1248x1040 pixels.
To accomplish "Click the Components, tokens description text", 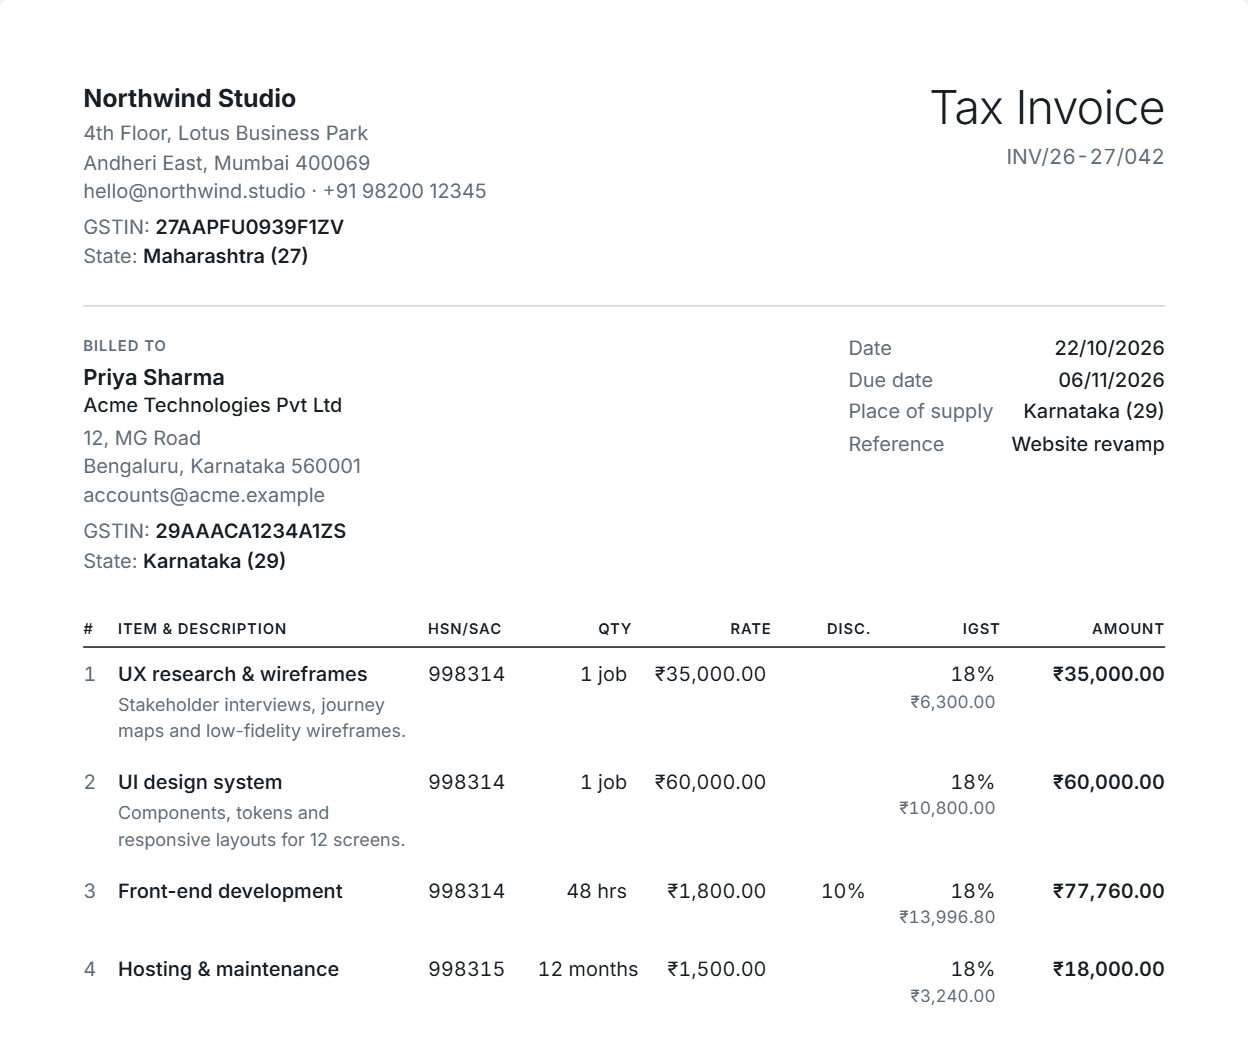I will tap(262, 826).
